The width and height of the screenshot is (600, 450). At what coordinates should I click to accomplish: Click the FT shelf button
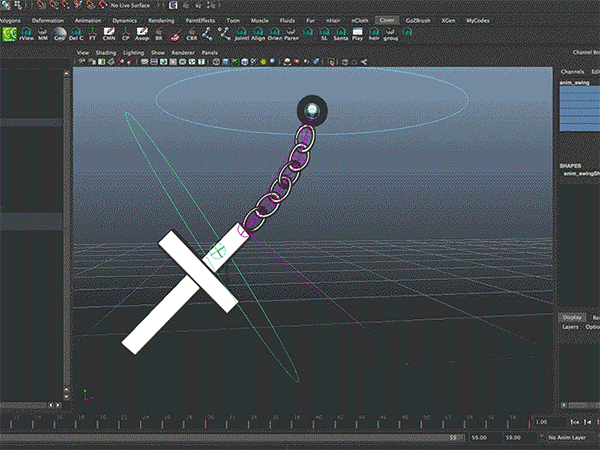pyautogui.click(x=92, y=34)
